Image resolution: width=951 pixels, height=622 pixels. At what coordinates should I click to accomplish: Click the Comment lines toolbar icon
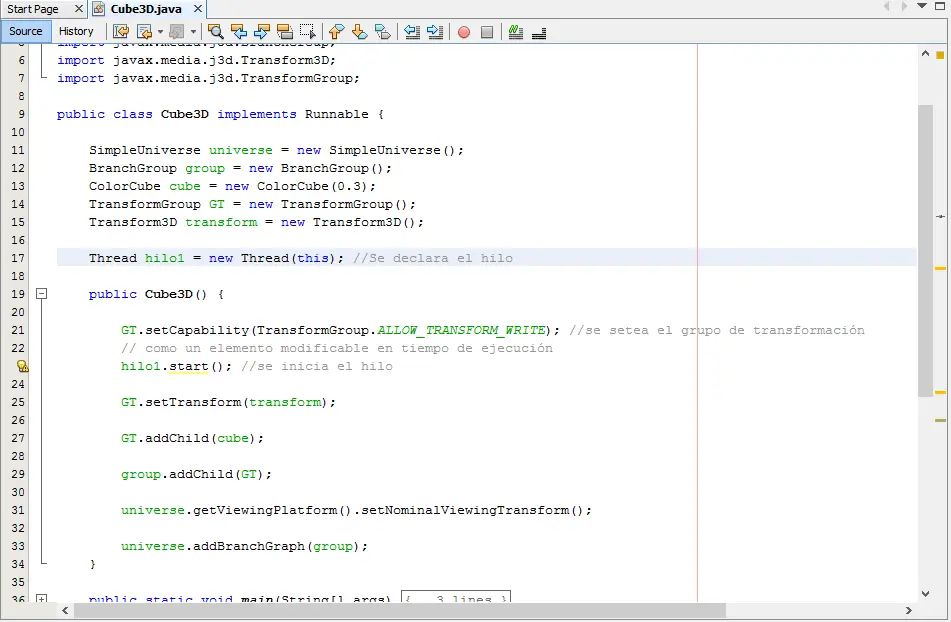(x=514, y=32)
